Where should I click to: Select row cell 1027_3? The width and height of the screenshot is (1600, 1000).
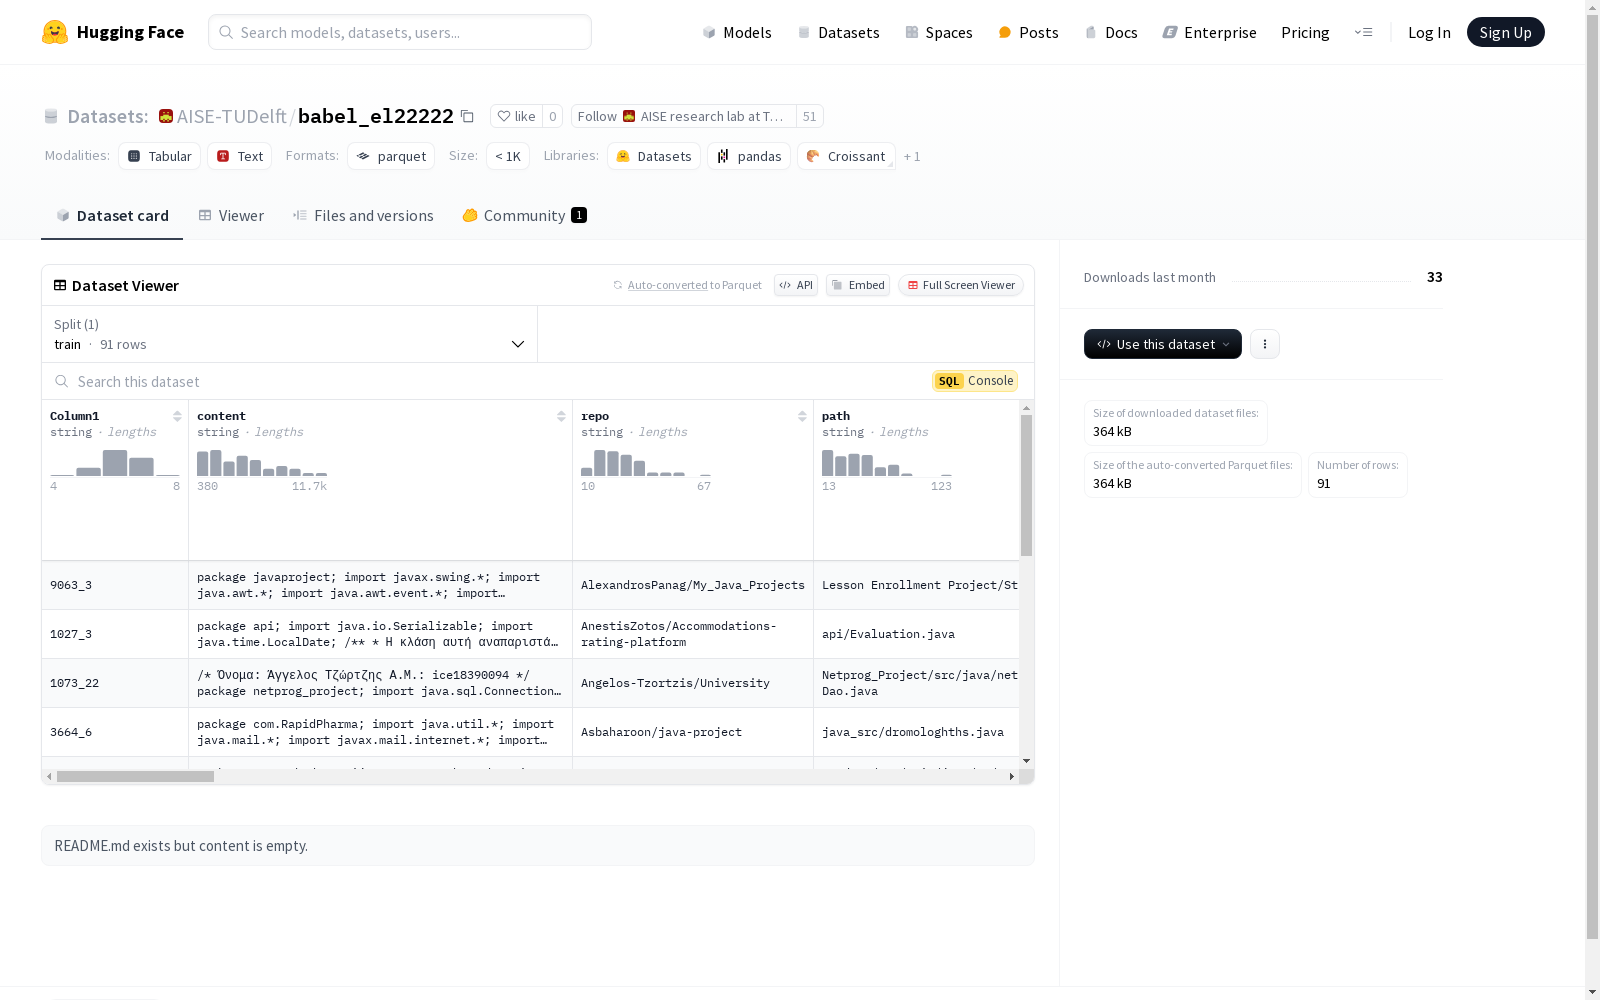[x=115, y=634]
